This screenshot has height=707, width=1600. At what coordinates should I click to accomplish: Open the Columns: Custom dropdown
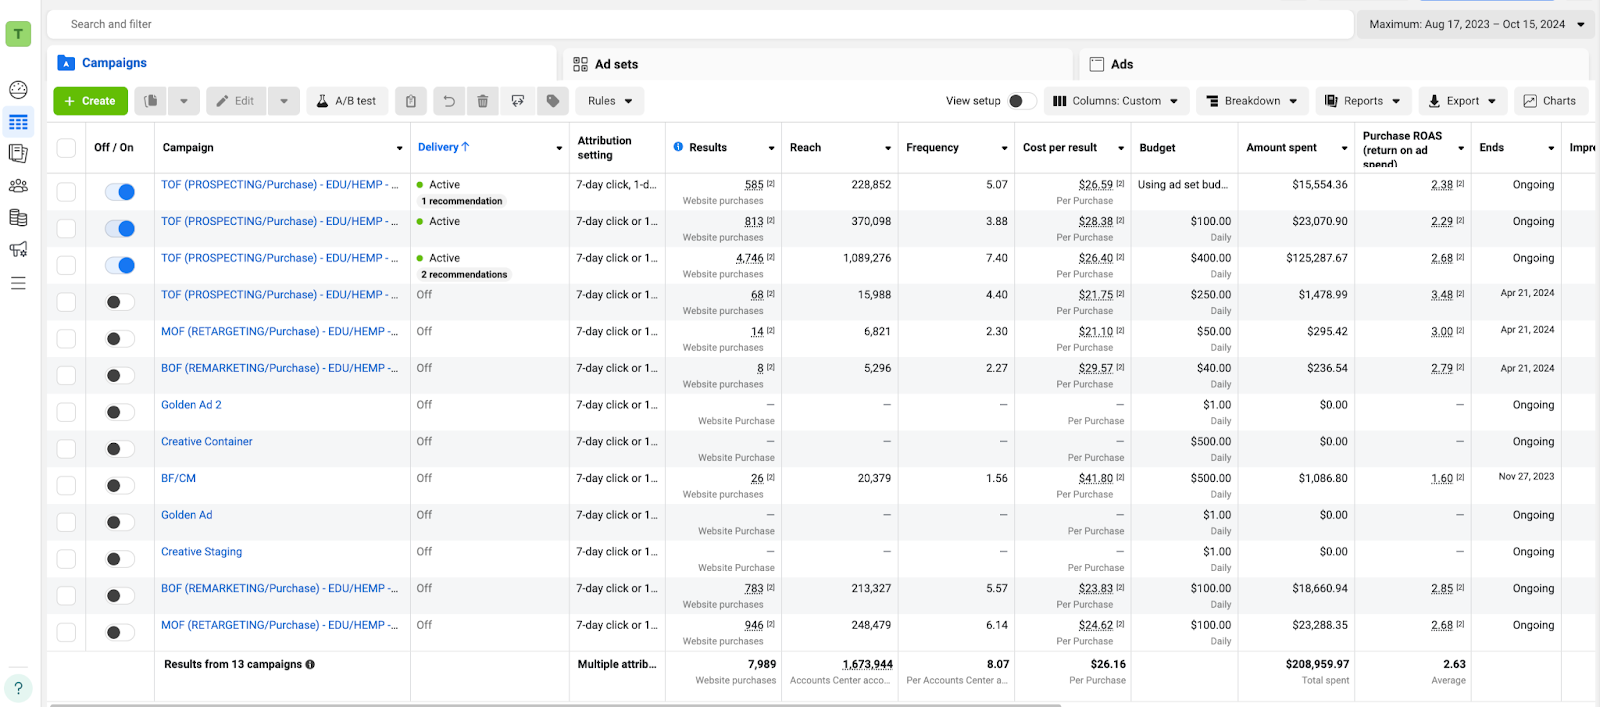point(1116,101)
